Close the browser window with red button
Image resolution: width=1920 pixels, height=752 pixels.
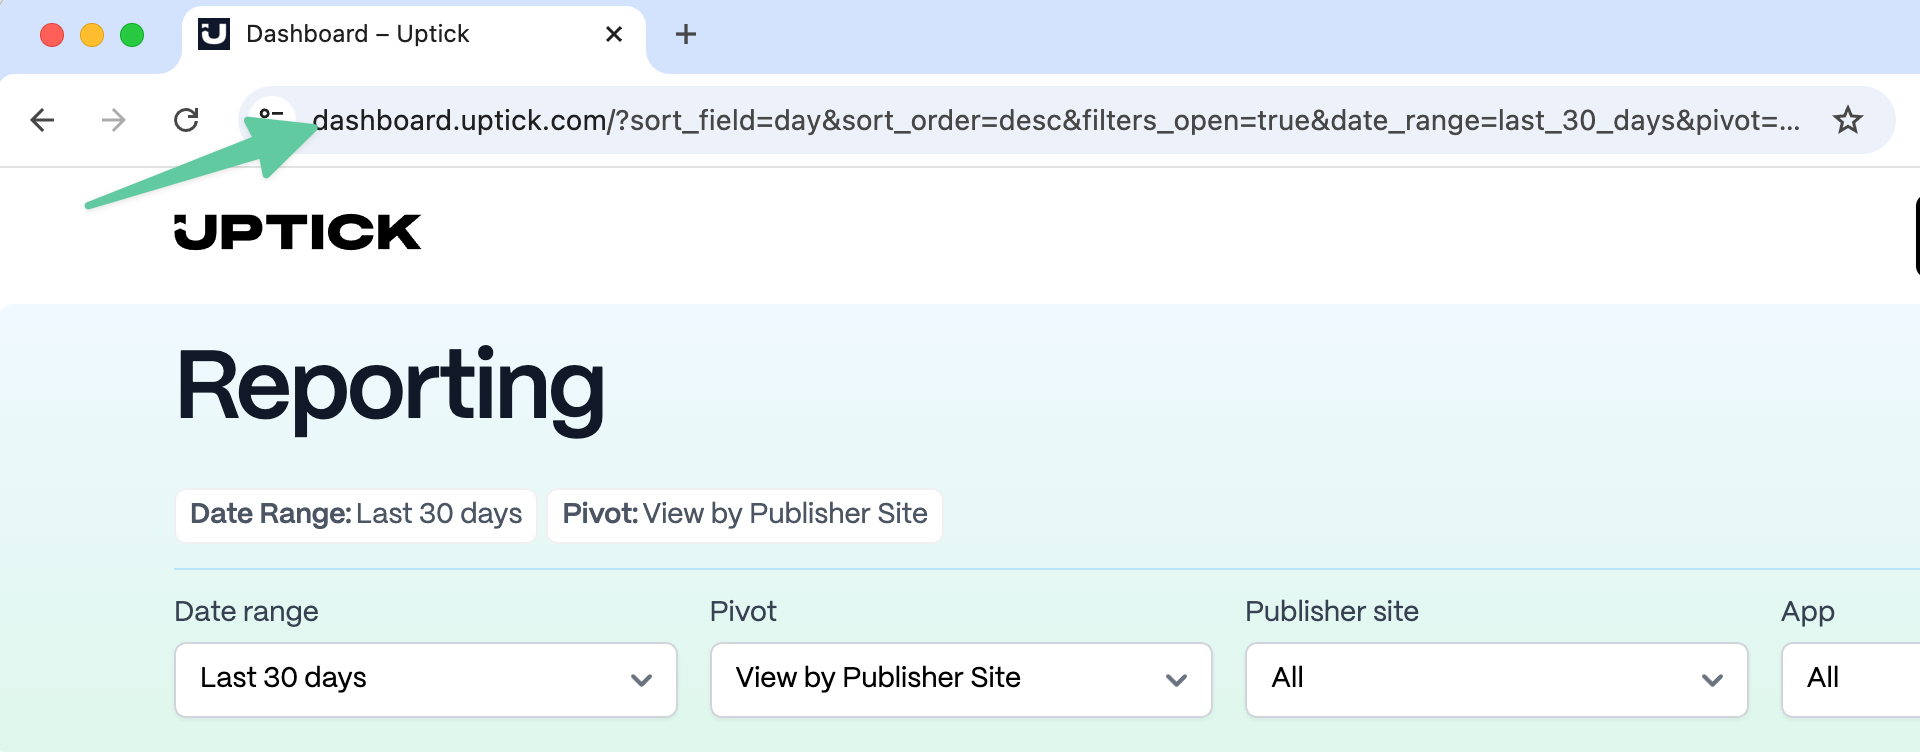(x=52, y=35)
